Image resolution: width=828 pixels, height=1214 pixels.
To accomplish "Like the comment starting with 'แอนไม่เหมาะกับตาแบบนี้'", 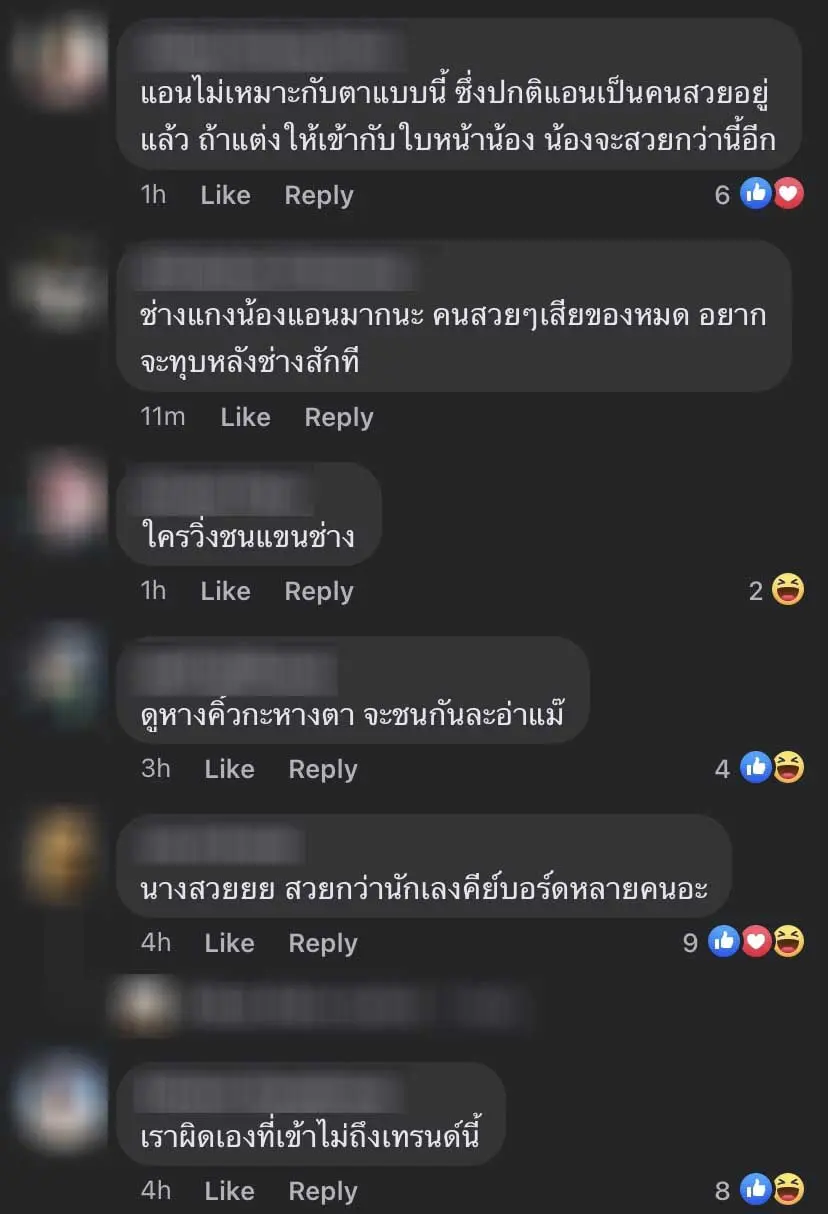I will (x=225, y=195).
